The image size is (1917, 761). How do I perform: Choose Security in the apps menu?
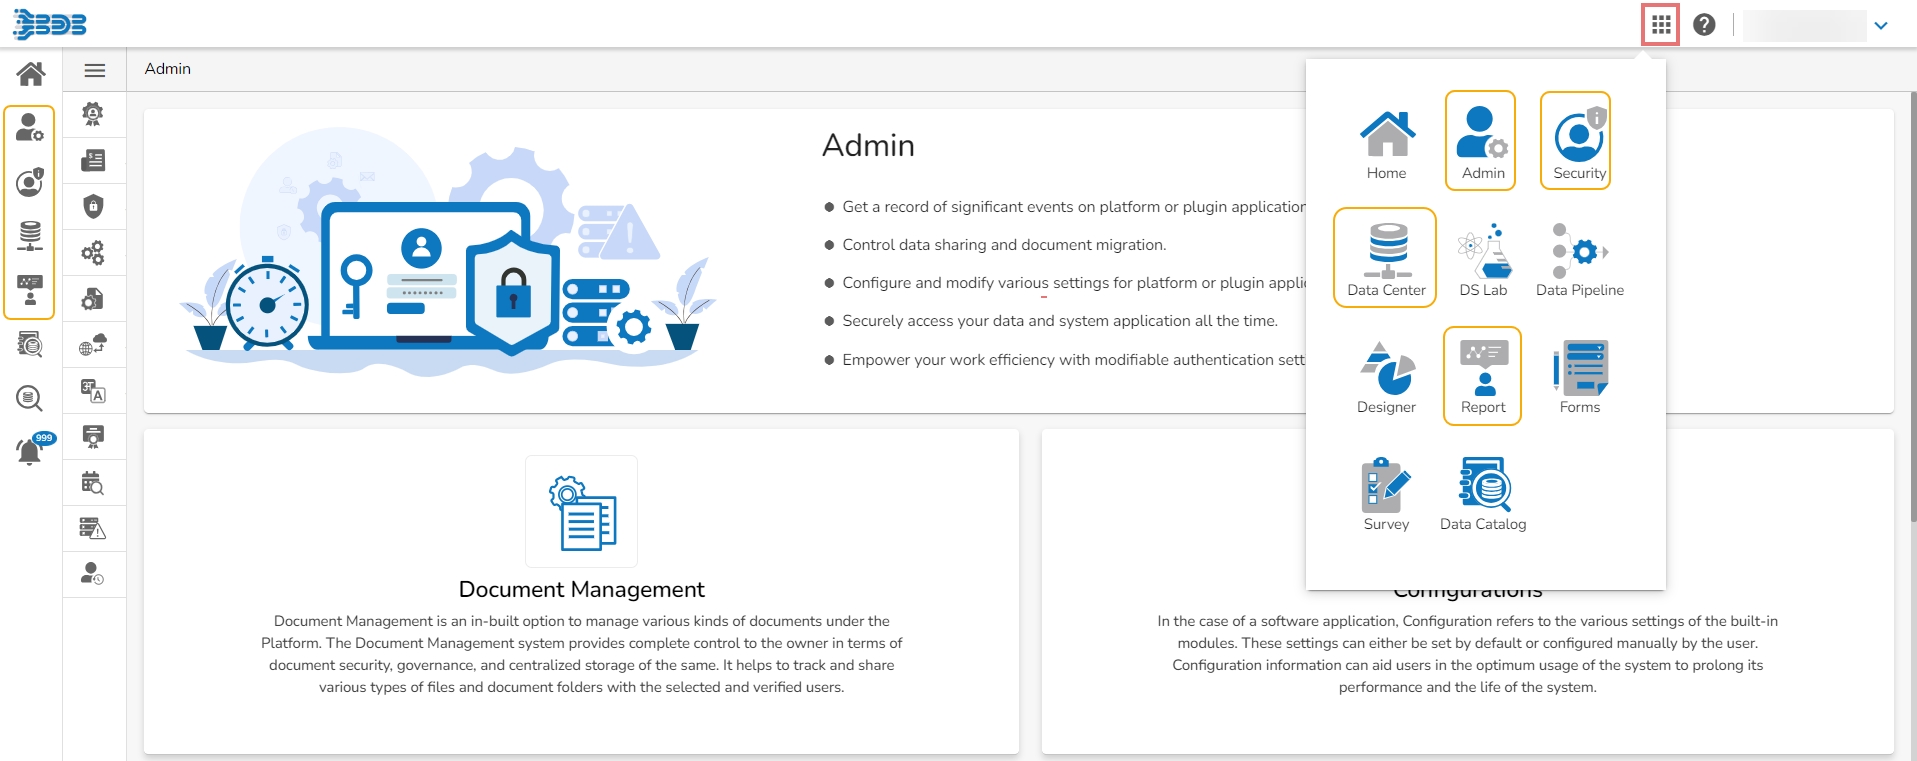click(x=1578, y=141)
